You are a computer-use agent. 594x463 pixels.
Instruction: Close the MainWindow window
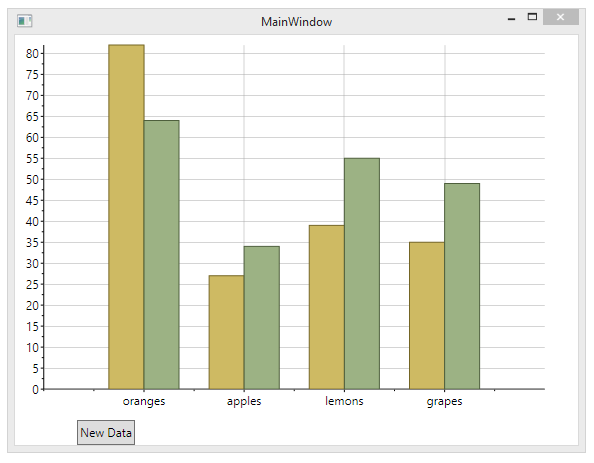(561, 17)
